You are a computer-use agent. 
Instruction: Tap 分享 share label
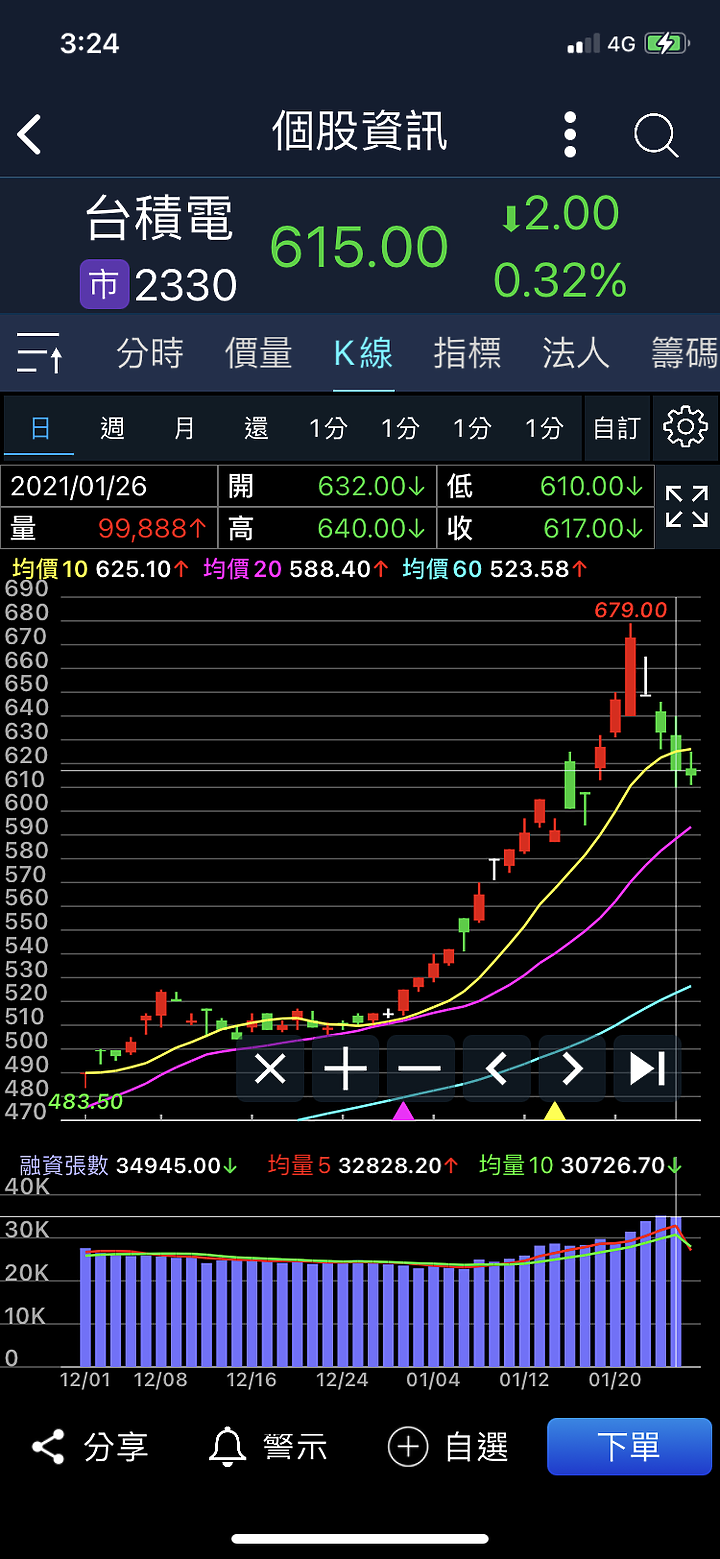point(116,1447)
